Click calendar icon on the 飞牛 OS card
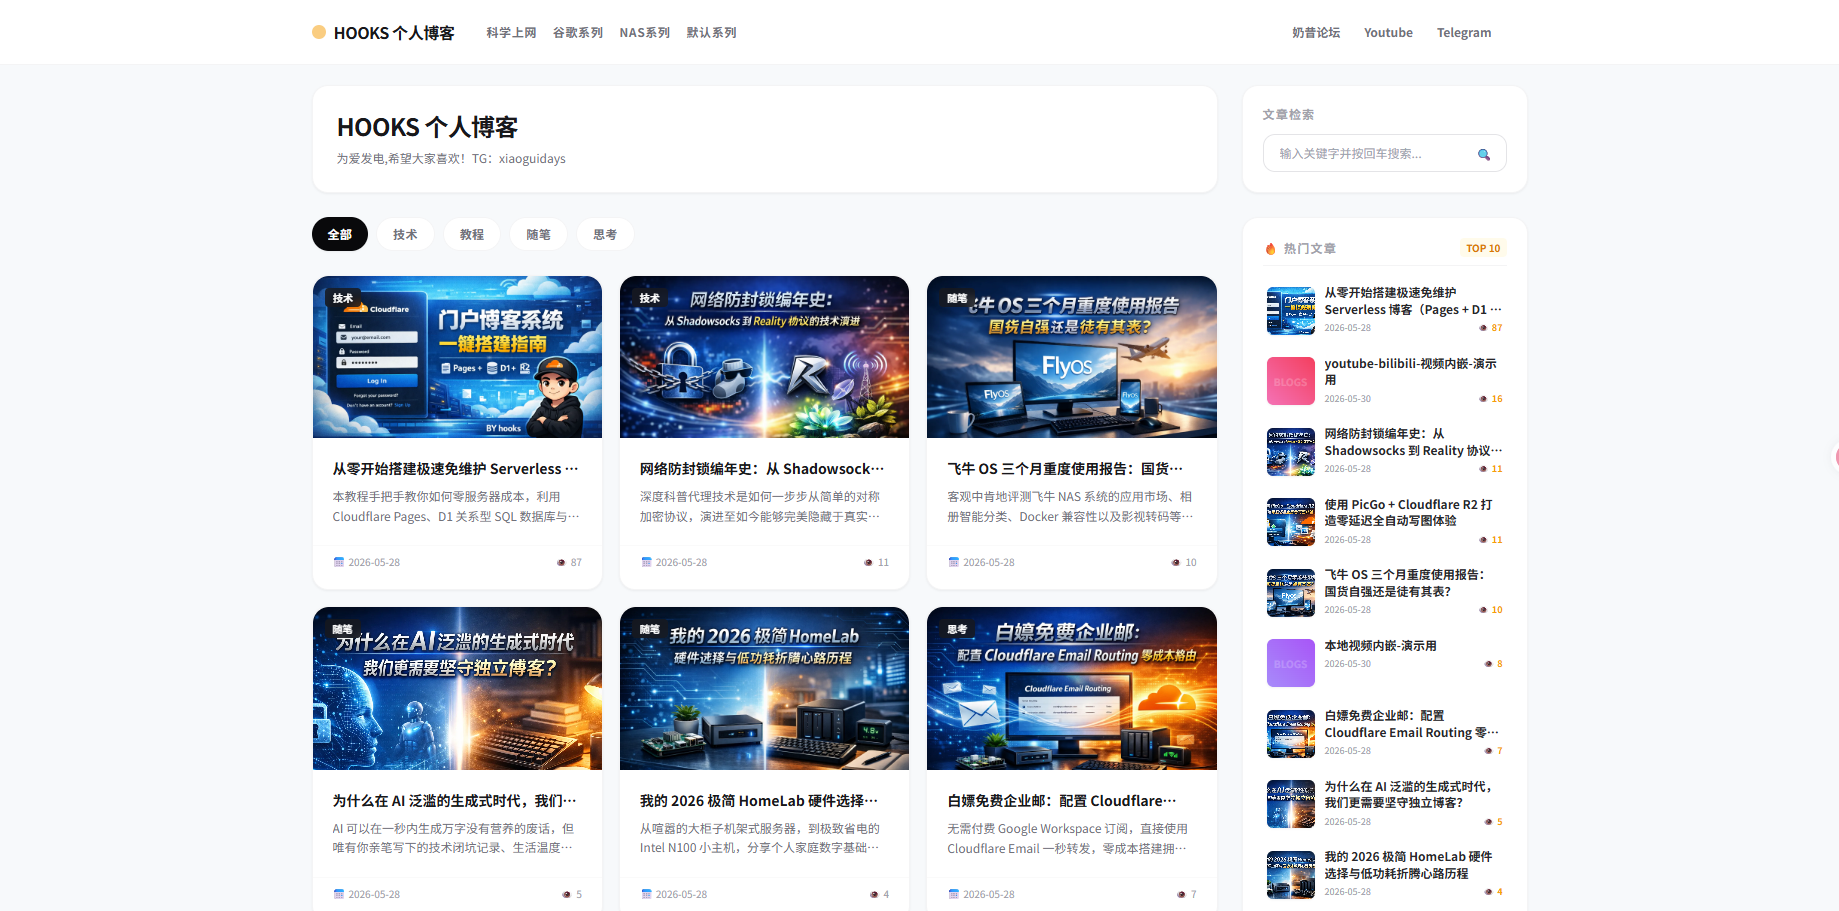This screenshot has width=1839, height=911. tap(954, 562)
